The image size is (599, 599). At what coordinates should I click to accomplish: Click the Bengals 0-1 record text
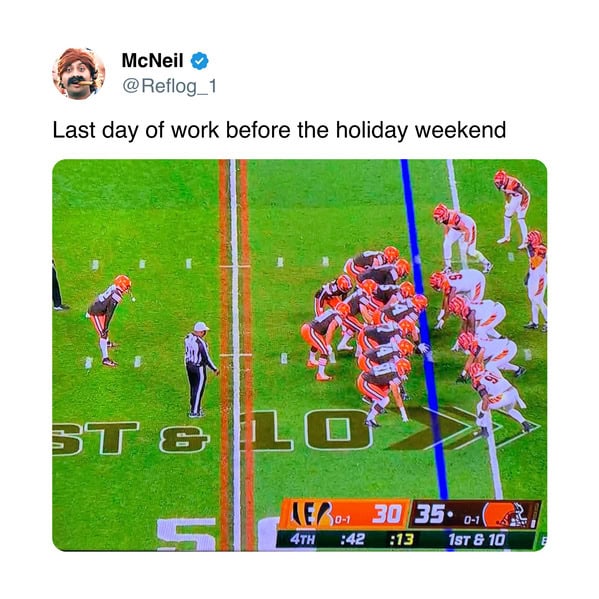(343, 520)
